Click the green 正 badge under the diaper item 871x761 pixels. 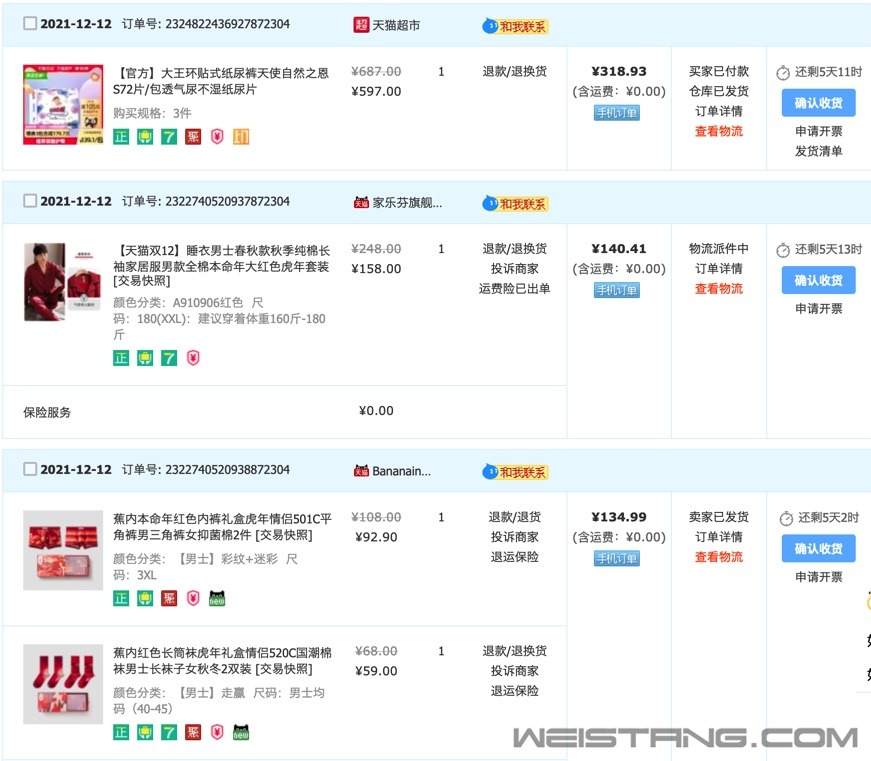click(121, 137)
